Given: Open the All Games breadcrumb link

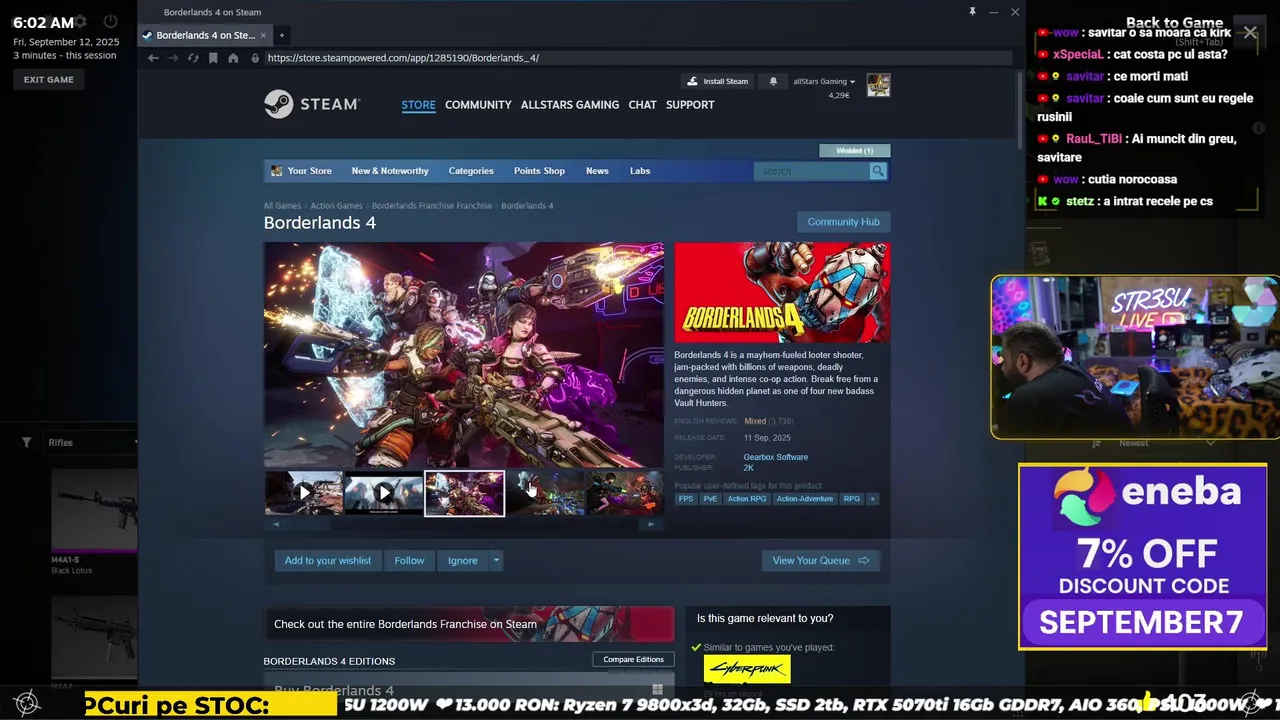Looking at the screenshot, I should 282,206.
